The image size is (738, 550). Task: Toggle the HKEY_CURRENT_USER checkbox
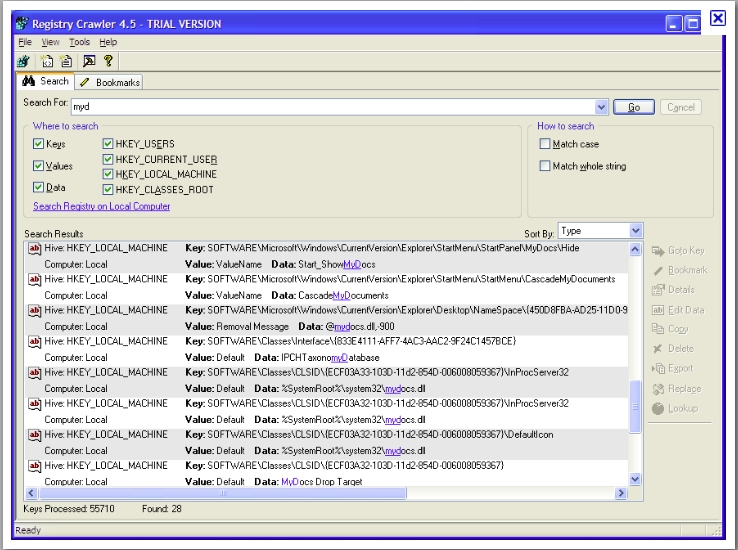click(x=108, y=159)
